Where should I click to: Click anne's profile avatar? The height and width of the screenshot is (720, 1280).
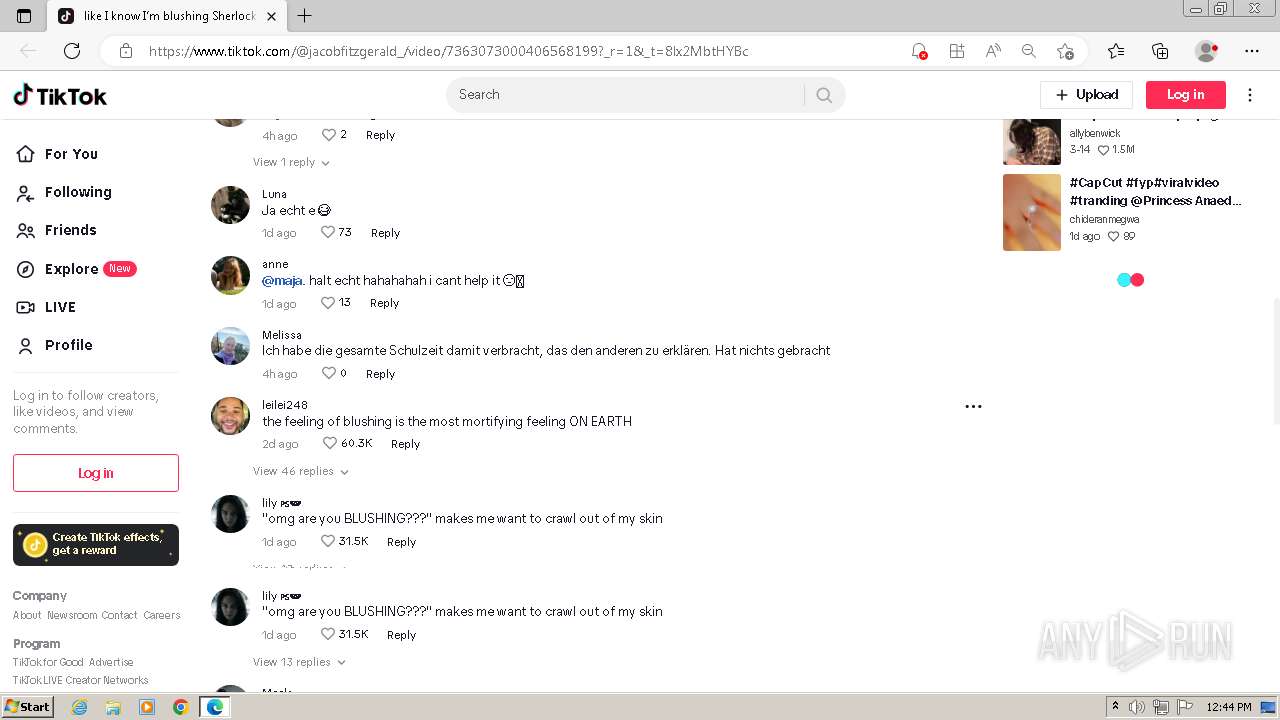[230, 275]
